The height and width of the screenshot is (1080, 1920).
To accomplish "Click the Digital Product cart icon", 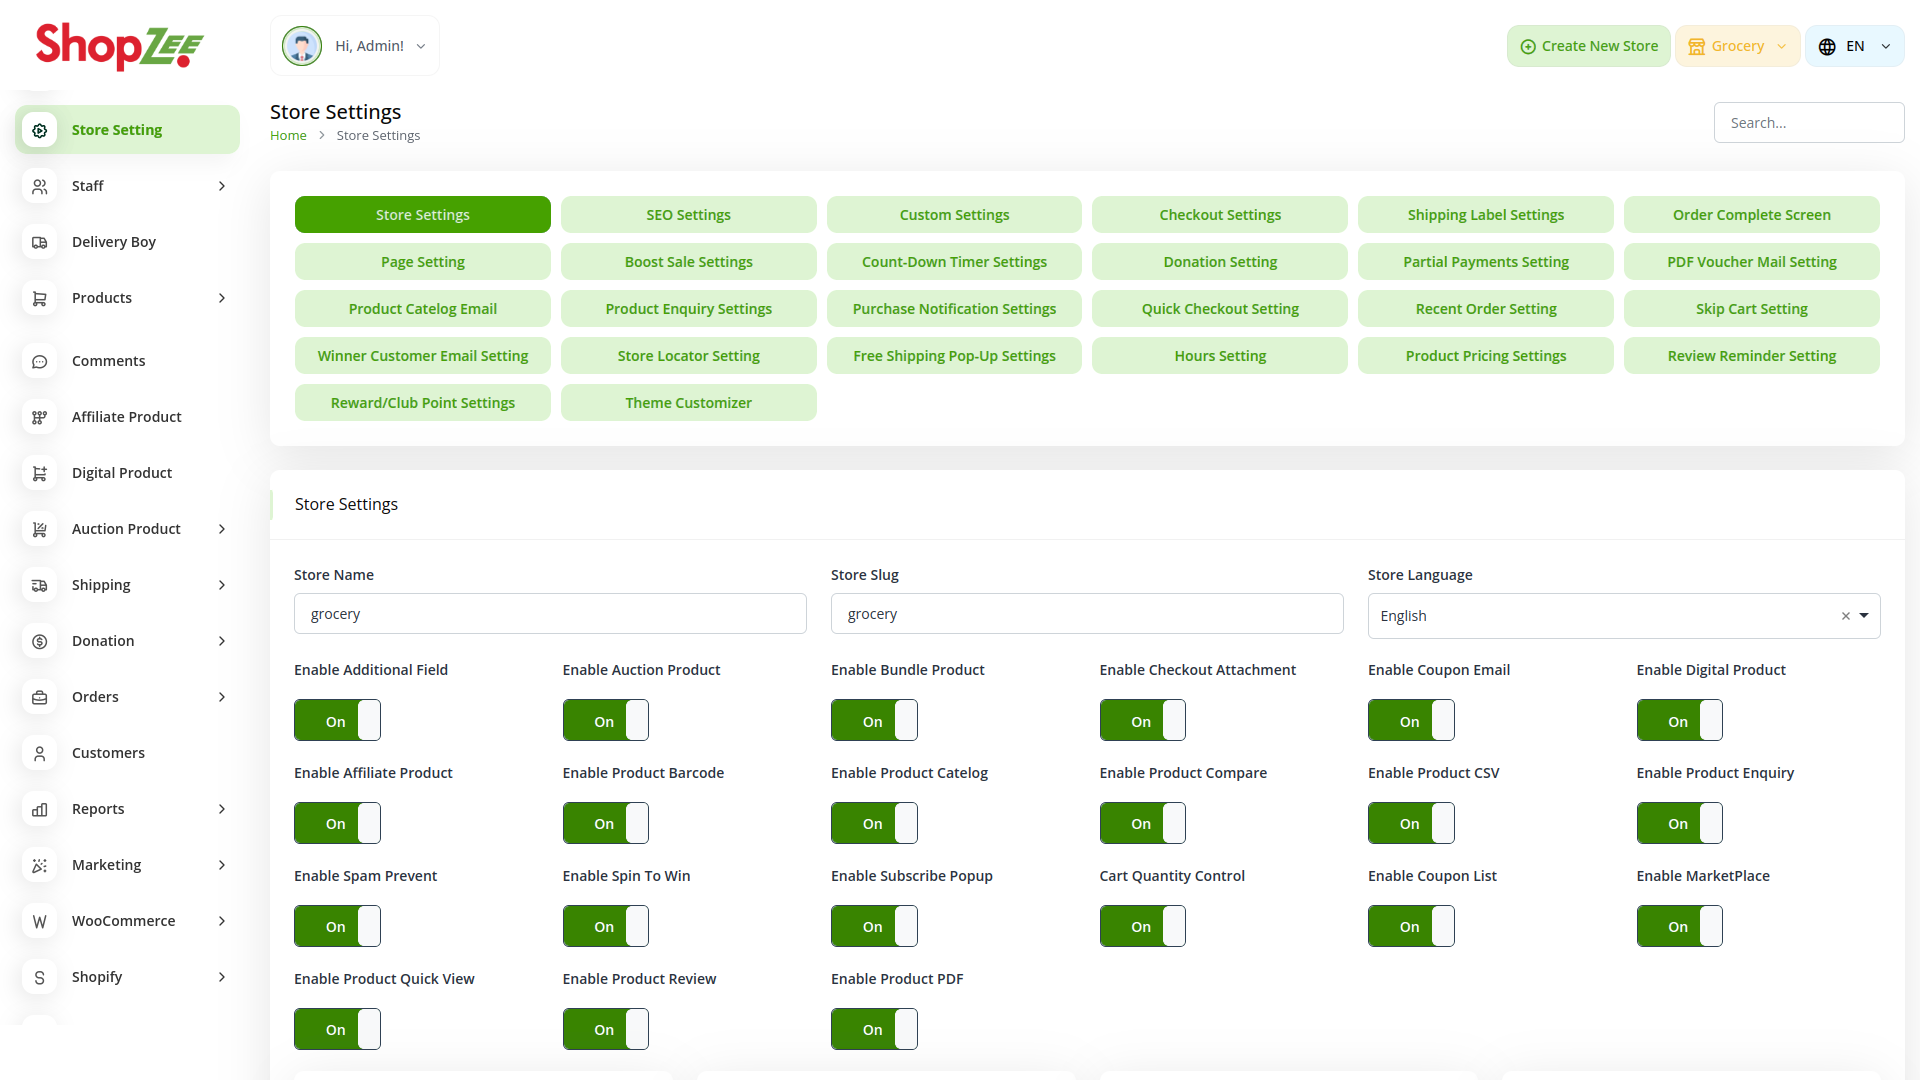I will click(x=40, y=473).
